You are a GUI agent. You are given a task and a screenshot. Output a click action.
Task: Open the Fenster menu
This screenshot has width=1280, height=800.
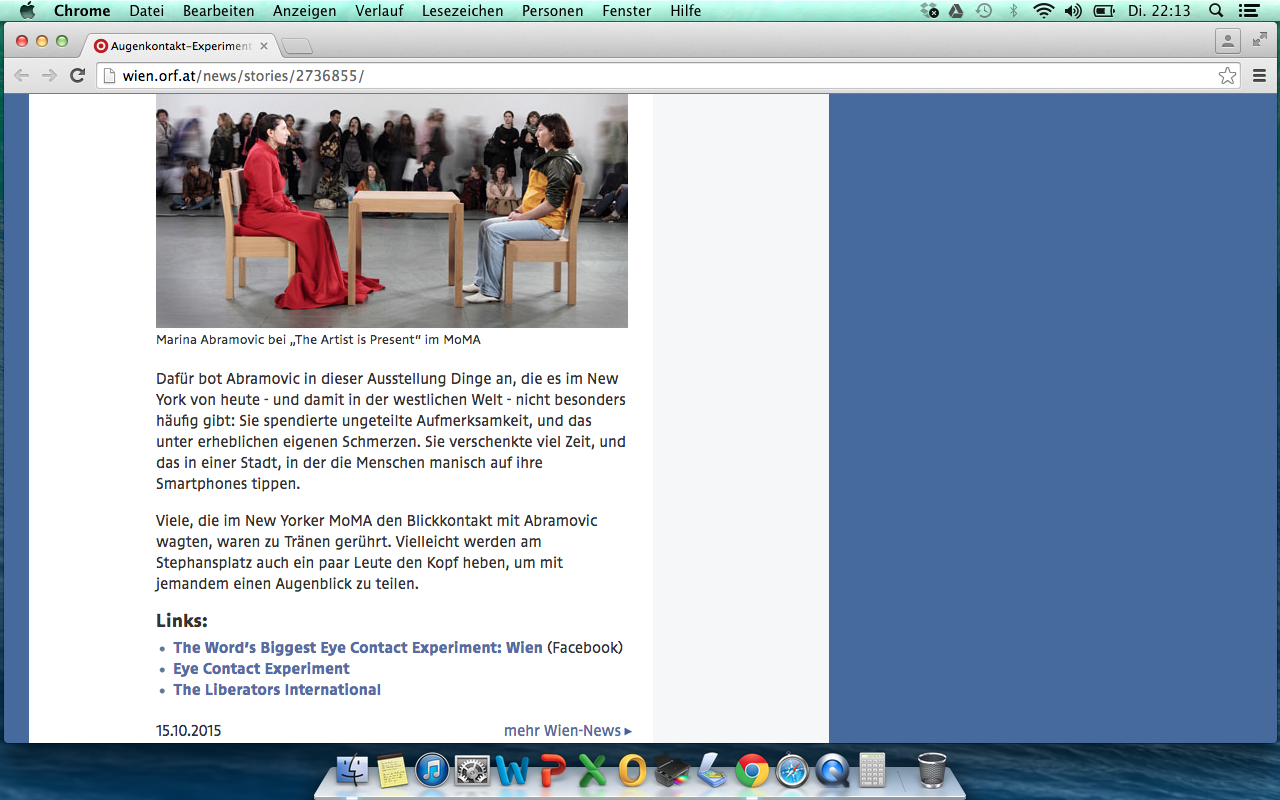pyautogui.click(x=627, y=11)
